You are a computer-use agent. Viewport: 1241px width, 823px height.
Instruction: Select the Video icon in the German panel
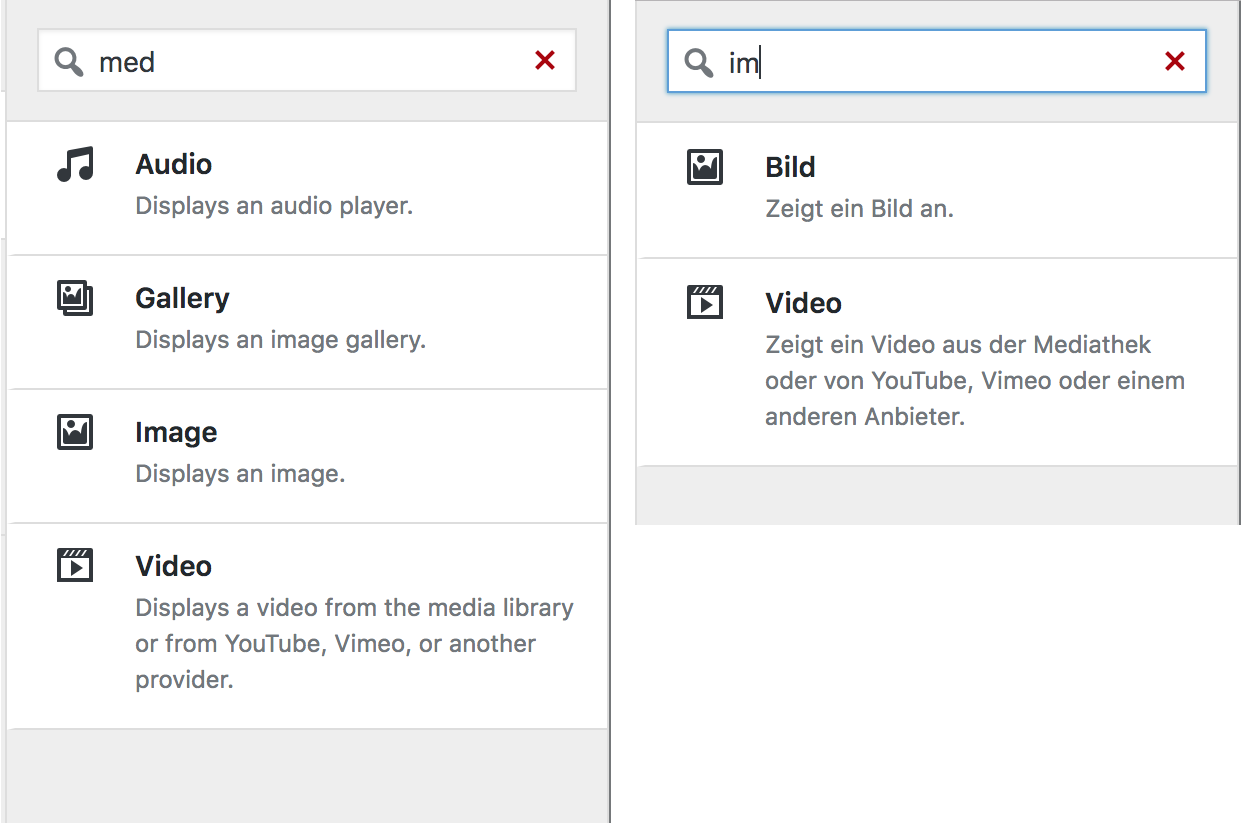tap(705, 302)
